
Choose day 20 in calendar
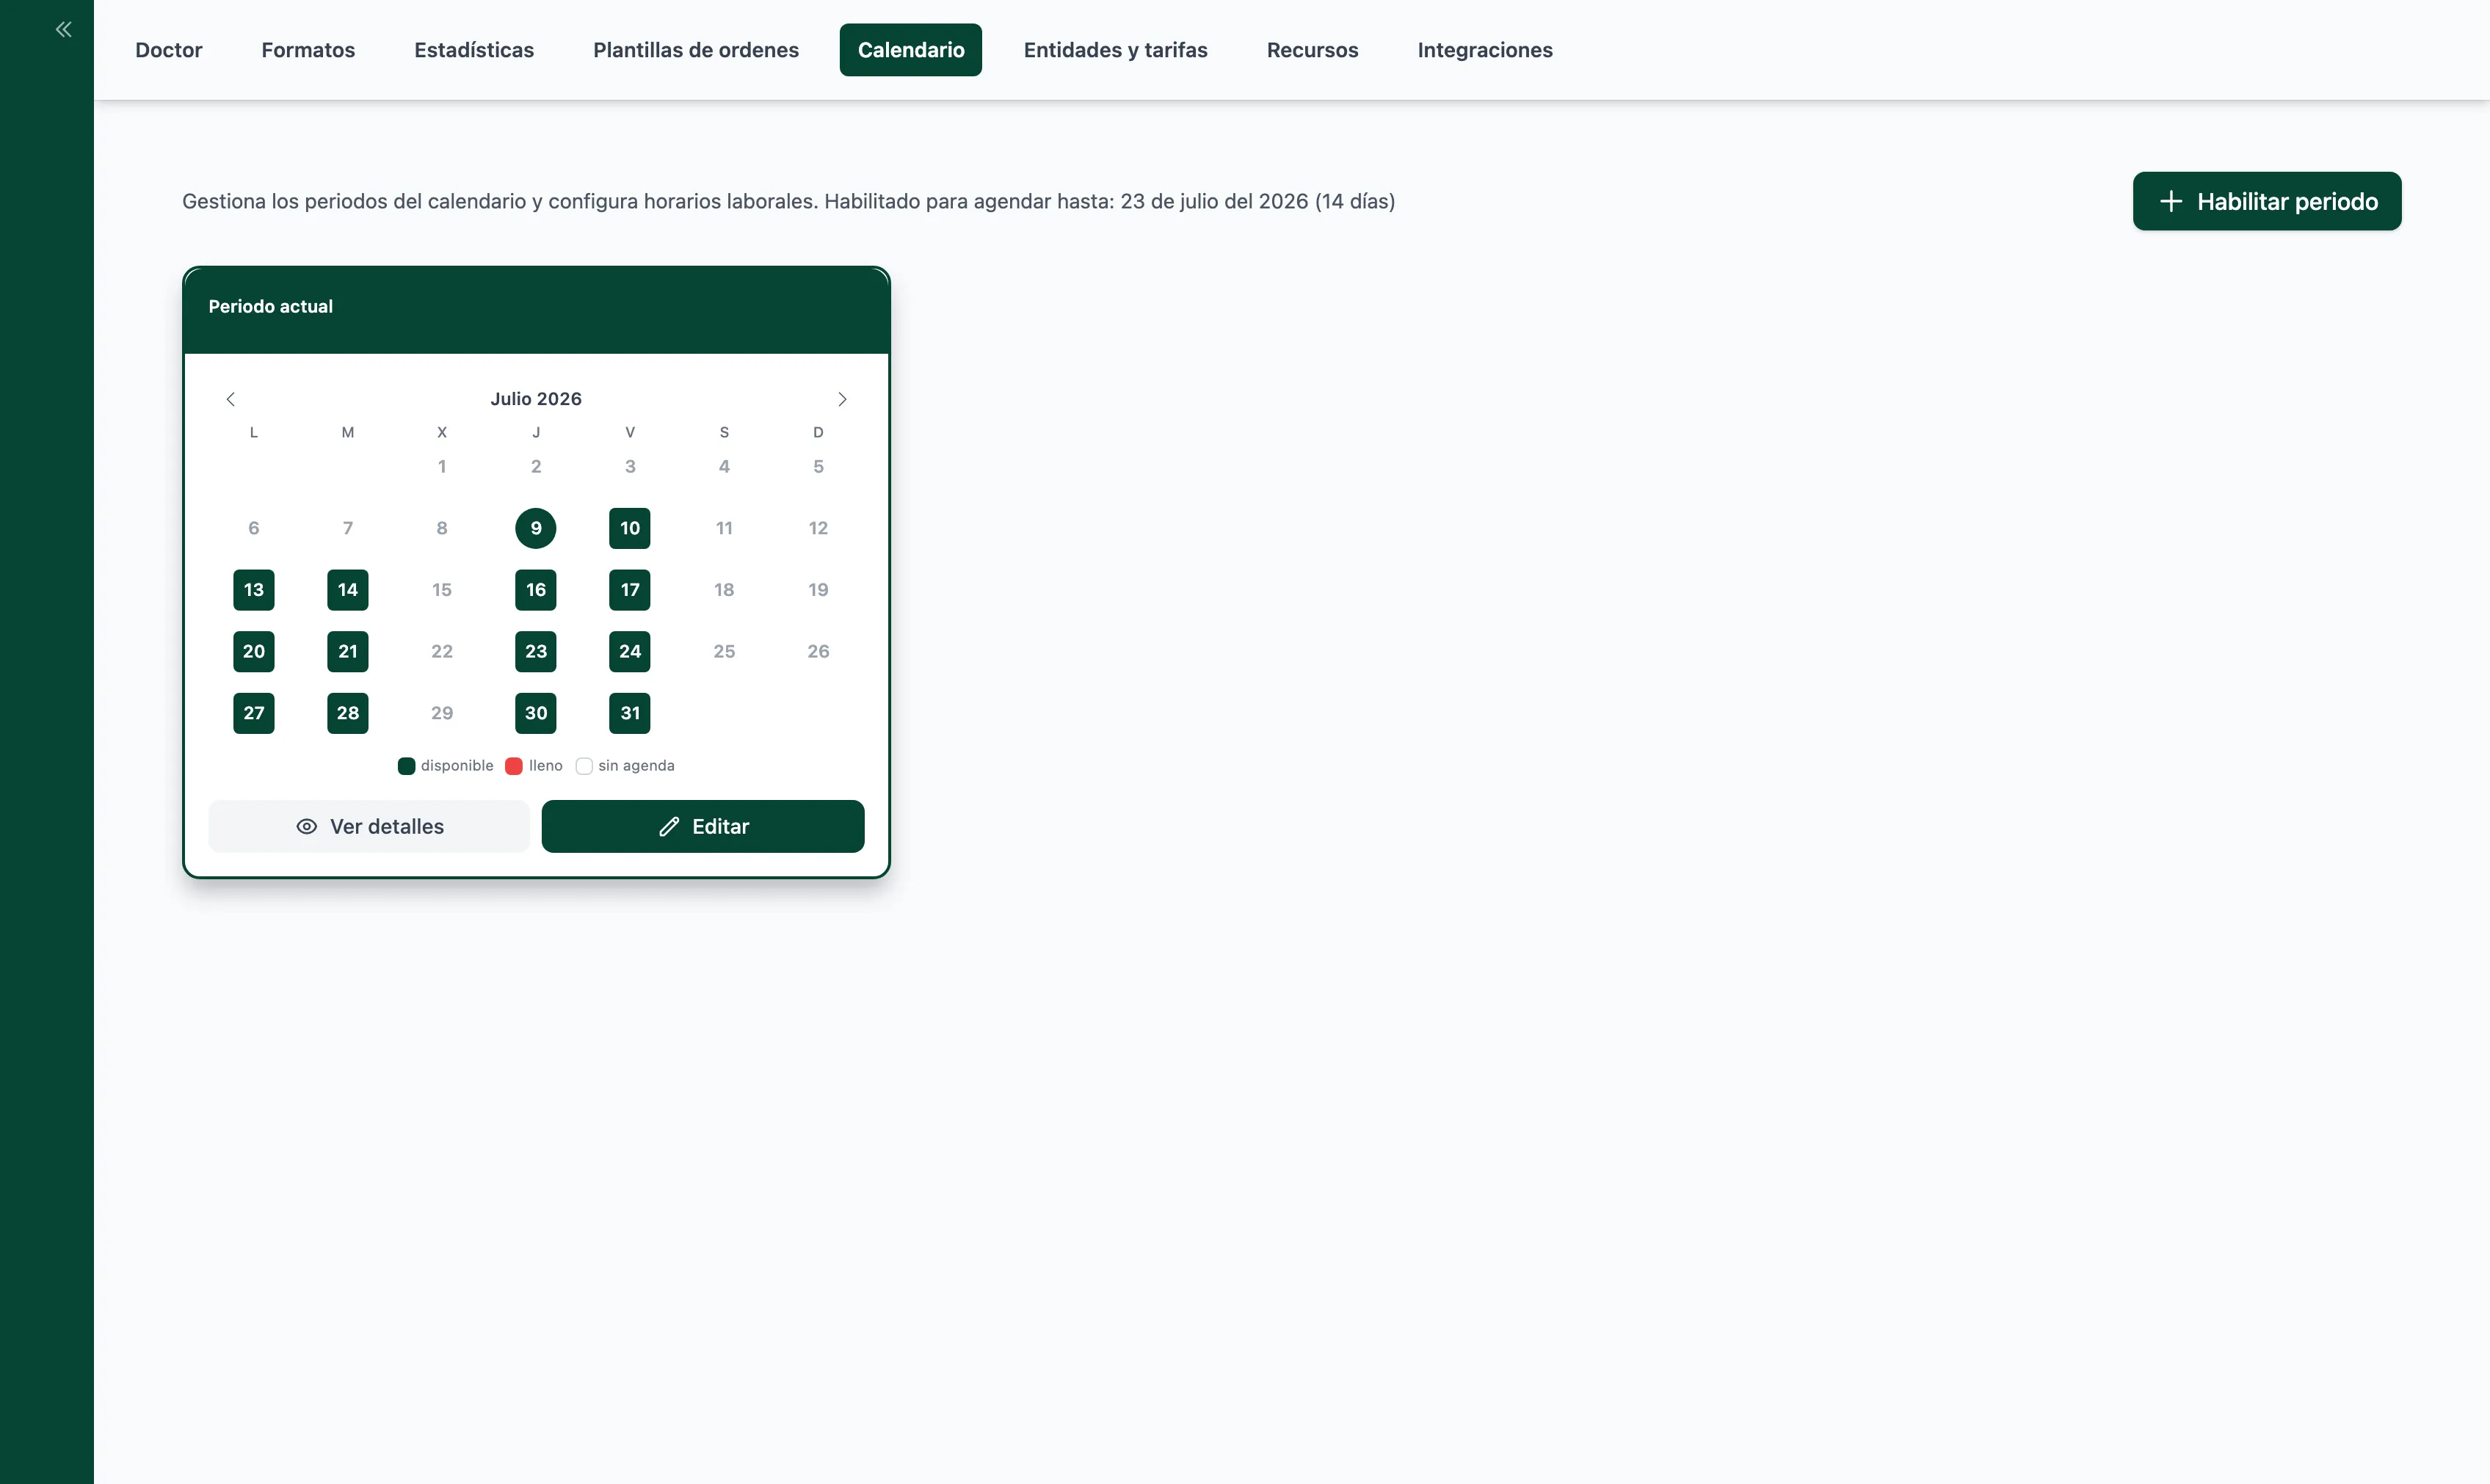tap(254, 651)
